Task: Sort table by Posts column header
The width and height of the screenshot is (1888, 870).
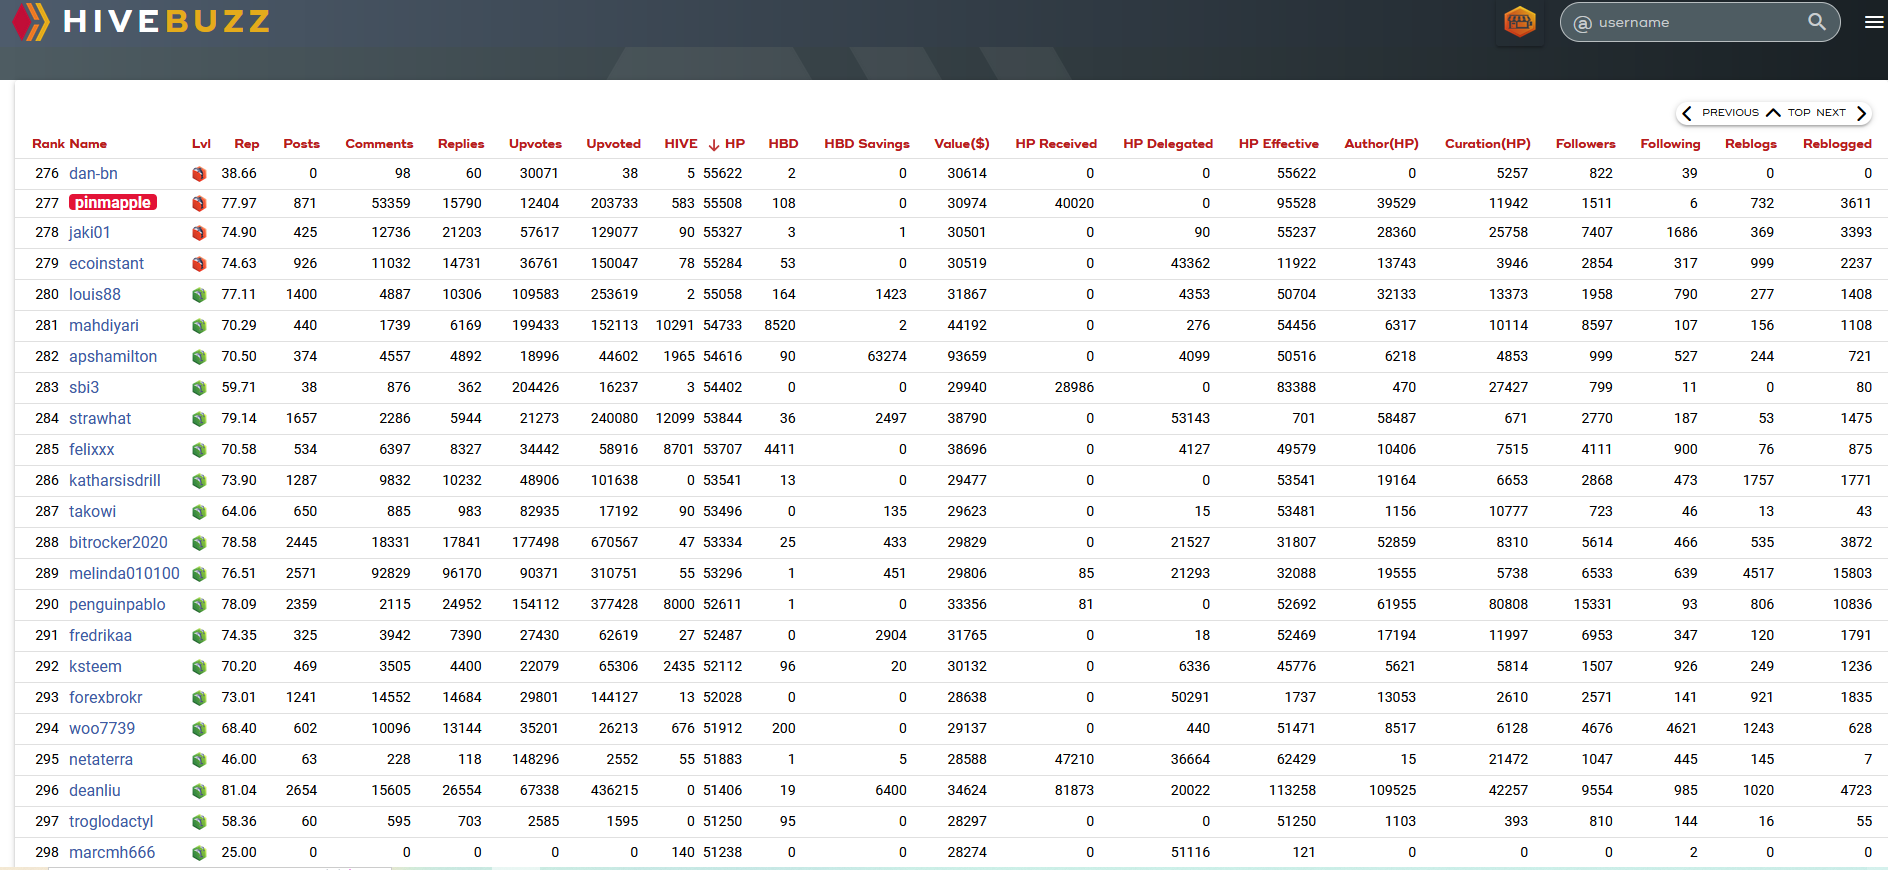Action: pyautogui.click(x=301, y=144)
